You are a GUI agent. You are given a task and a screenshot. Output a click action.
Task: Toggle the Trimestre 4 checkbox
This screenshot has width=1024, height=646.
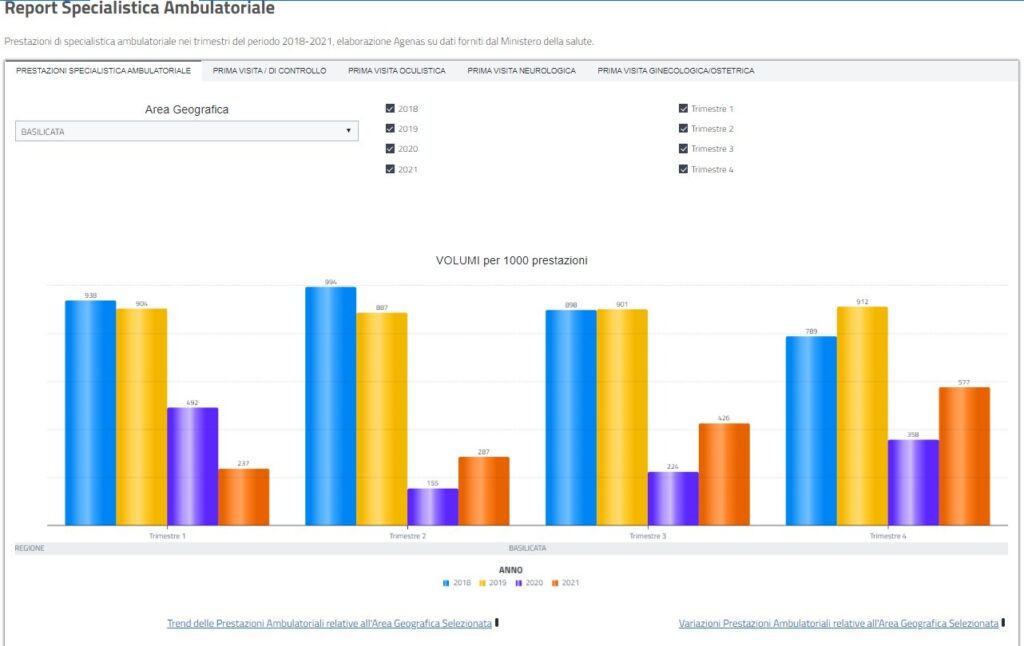[683, 169]
